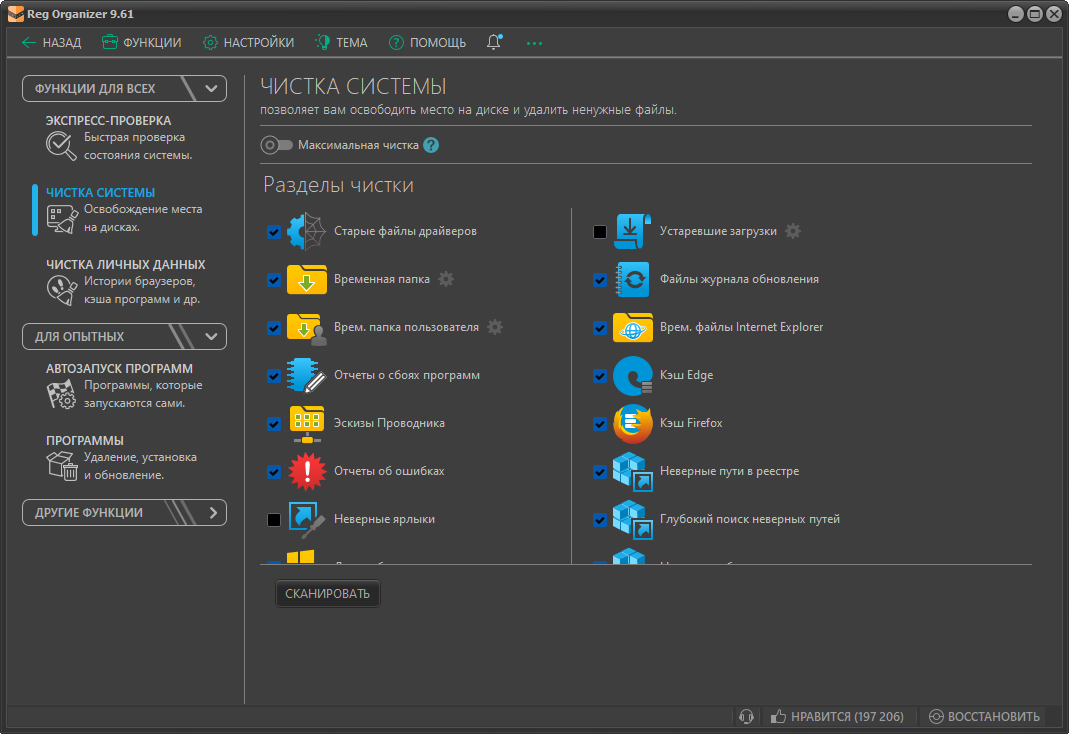The height and width of the screenshot is (734, 1069).
Task: Check the Устаревшие загрузки checkbox
Action: coord(600,232)
